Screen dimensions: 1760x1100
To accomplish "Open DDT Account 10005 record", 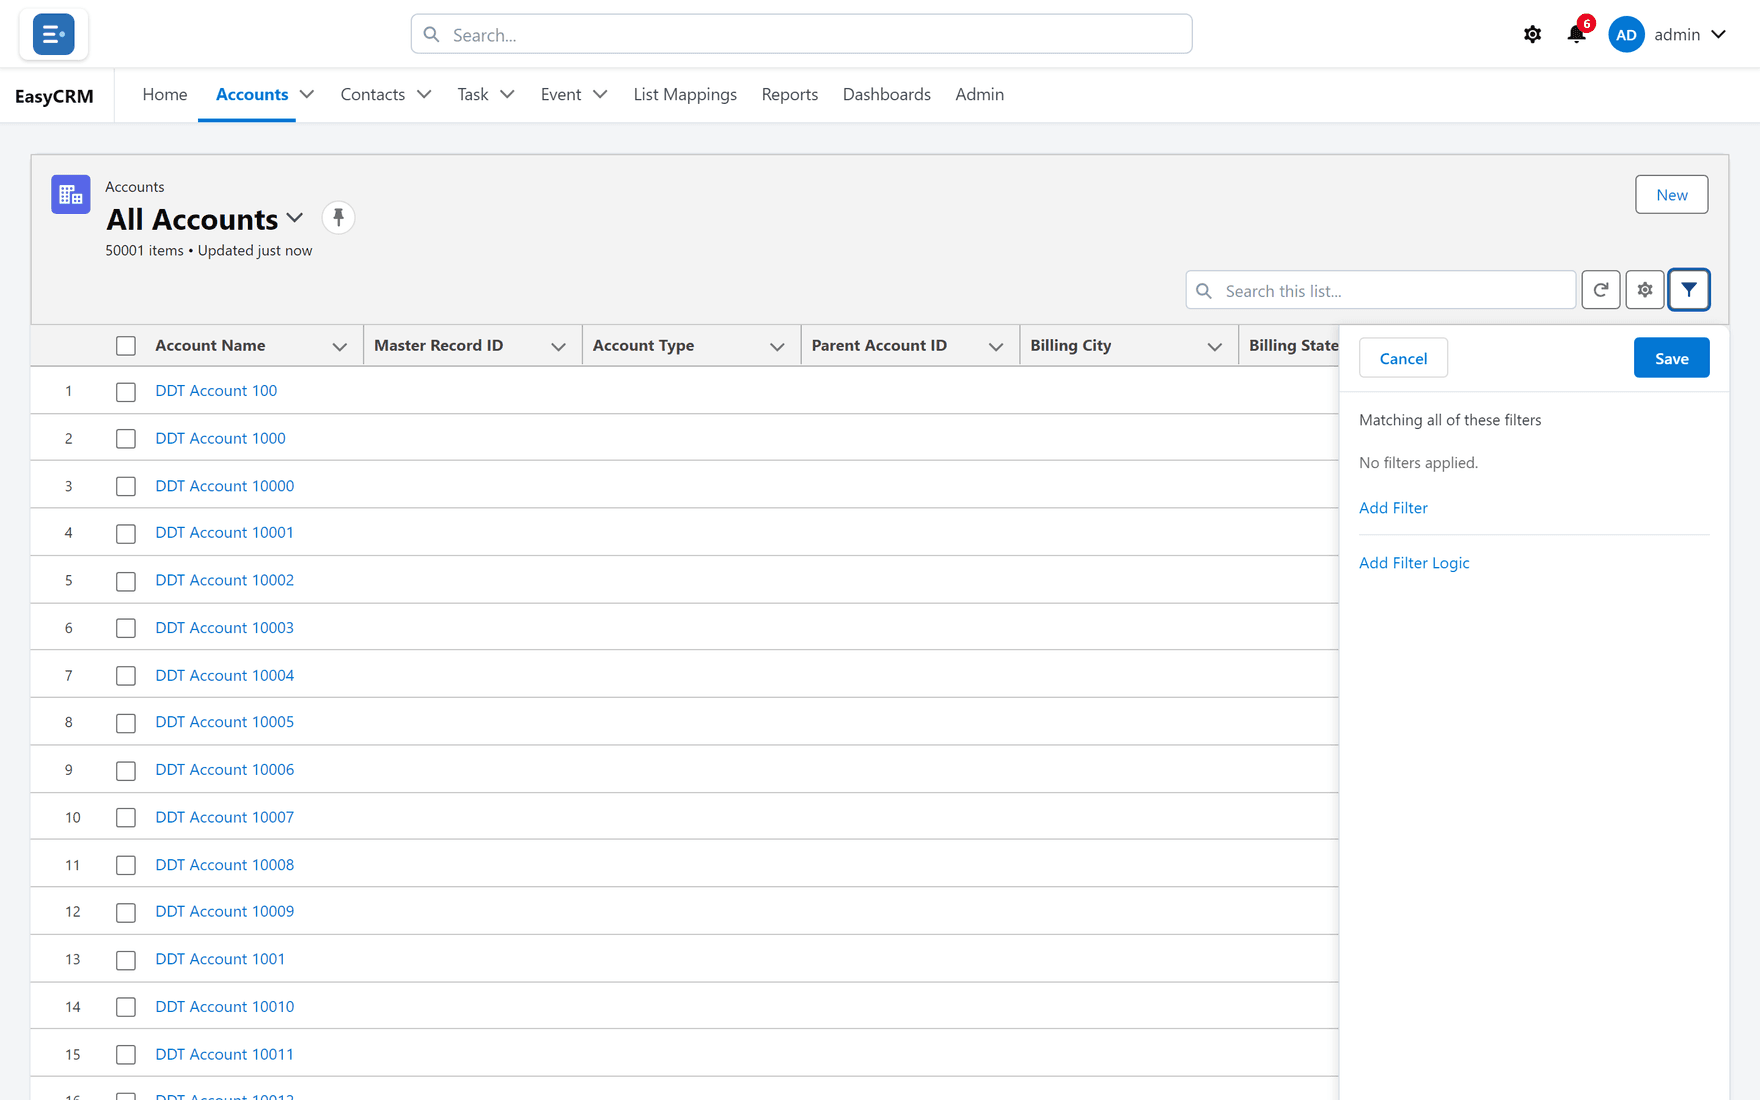I will (x=224, y=722).
